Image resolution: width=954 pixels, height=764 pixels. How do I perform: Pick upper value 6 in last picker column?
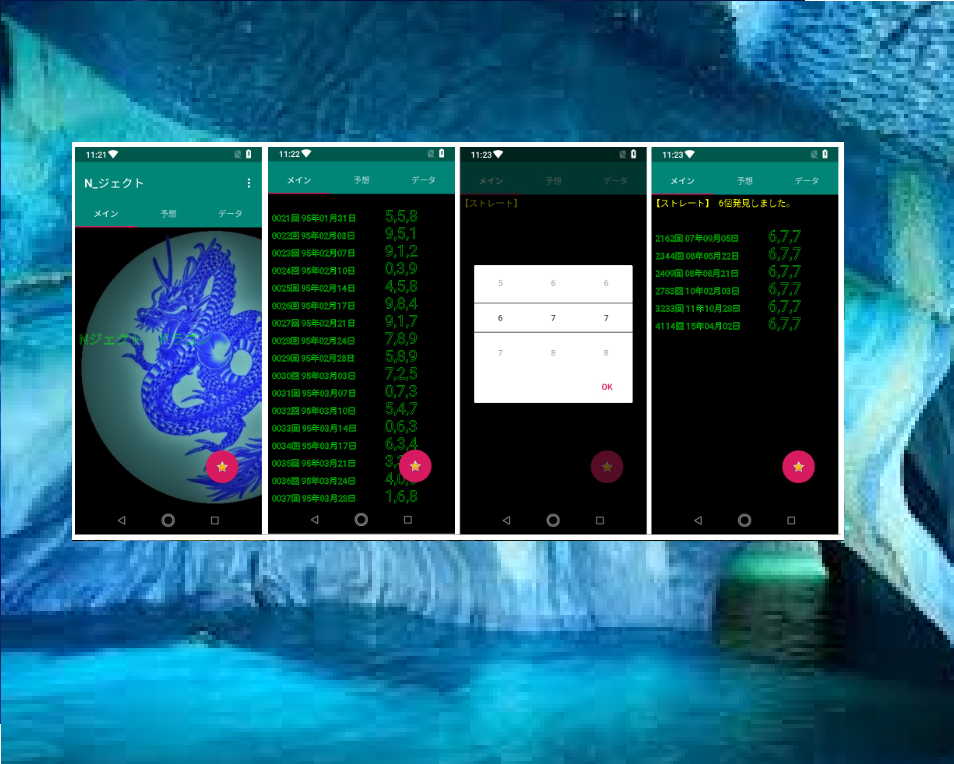click(605, 283)
